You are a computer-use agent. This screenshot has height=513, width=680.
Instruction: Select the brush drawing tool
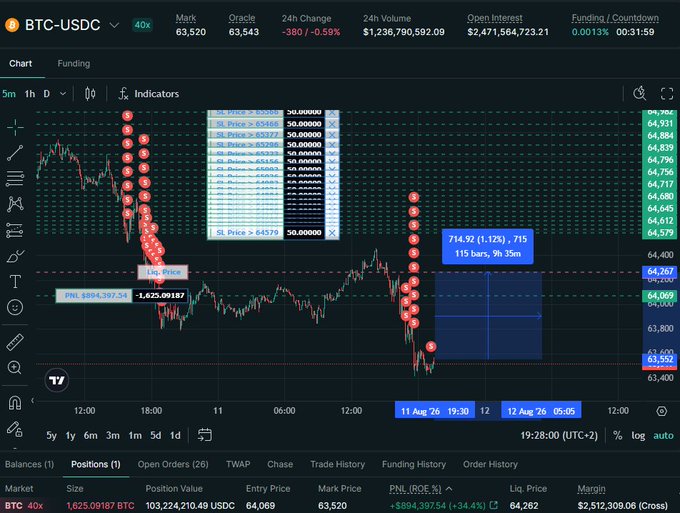click(15, 256)
